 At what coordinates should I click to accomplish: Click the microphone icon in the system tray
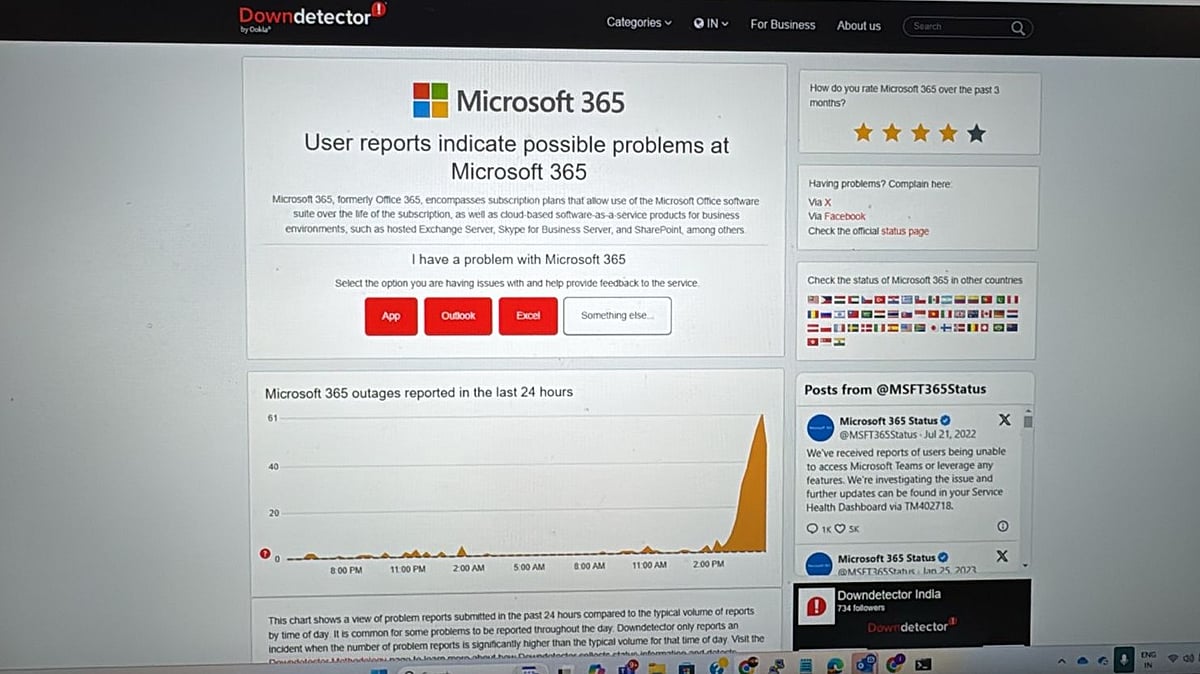point(1124,659)
